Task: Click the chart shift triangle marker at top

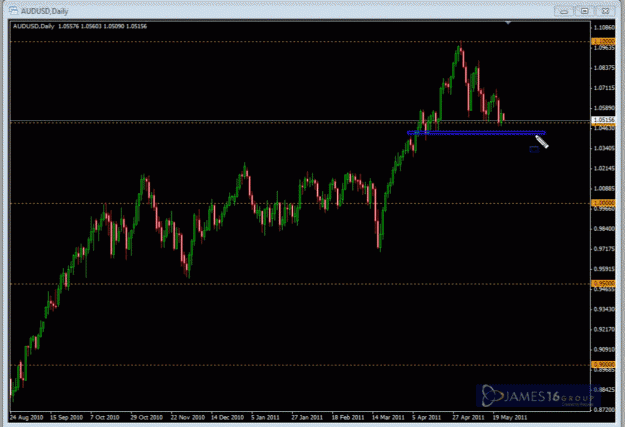Action: coord(508,23)
